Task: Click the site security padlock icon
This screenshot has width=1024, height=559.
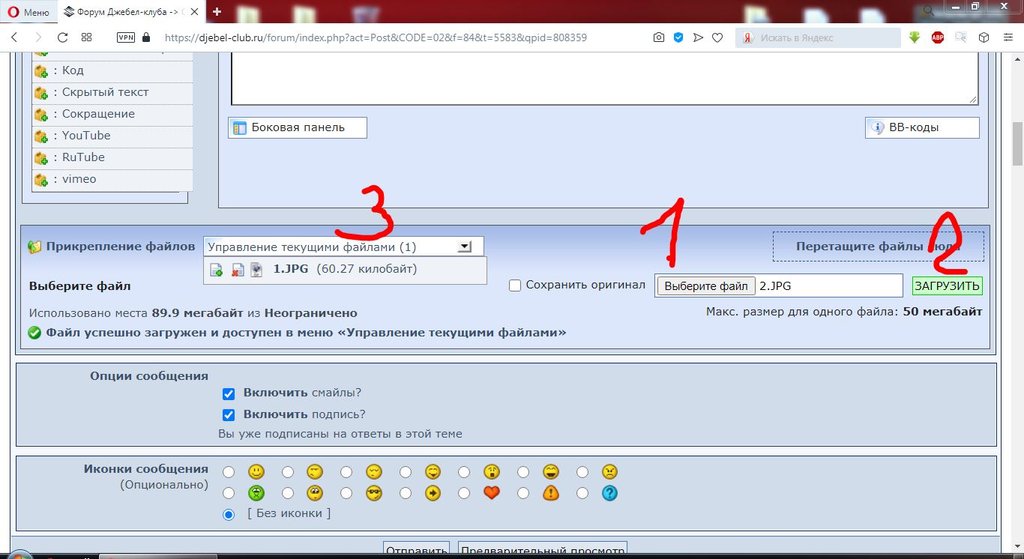Action: point(146,37)
